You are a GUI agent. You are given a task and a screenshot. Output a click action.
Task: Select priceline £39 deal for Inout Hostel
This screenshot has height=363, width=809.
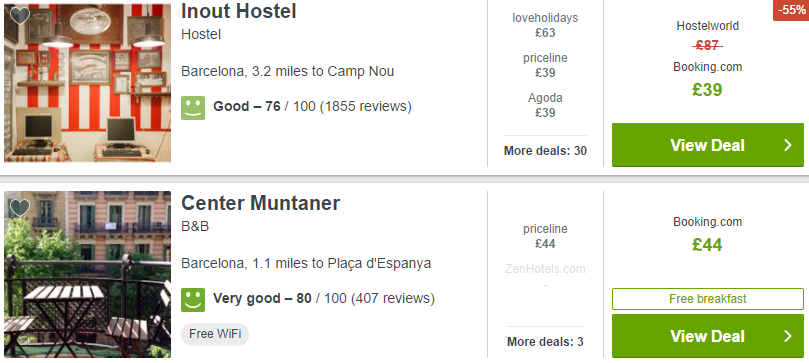point(545,65)
